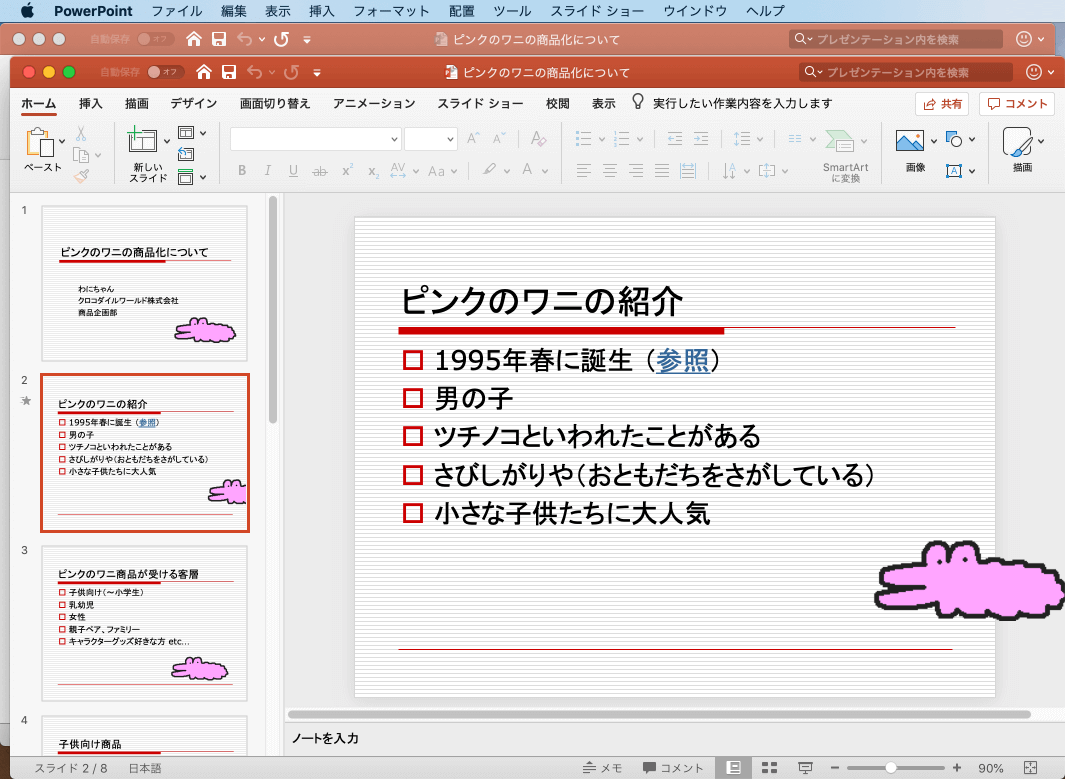Switch to slide sorter view icon
1065x779 pixels.
click(769, 768)
